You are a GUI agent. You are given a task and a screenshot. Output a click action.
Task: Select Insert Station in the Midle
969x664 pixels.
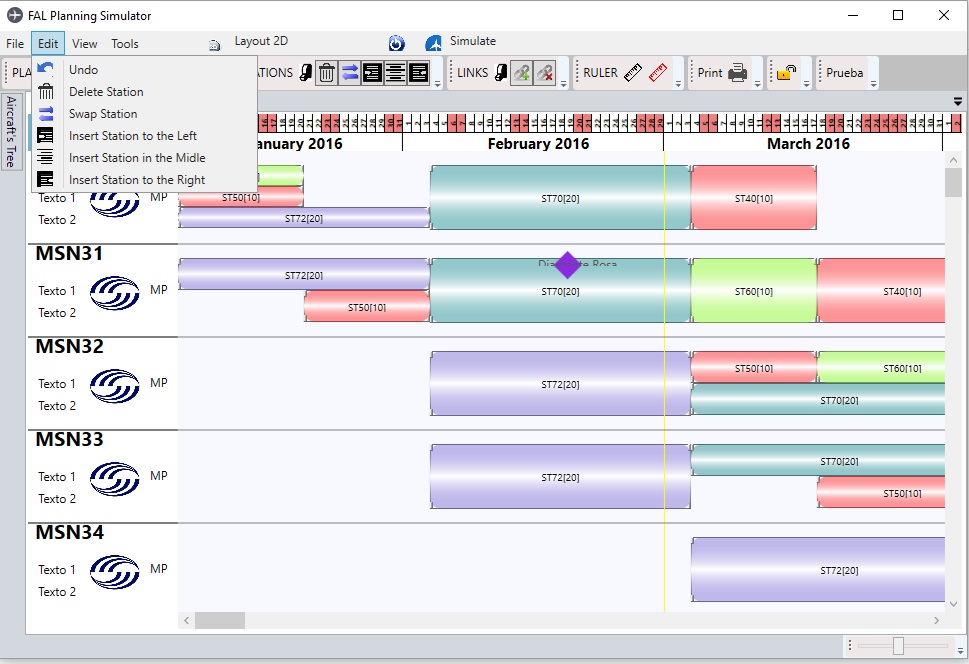[x=137, y=158]
